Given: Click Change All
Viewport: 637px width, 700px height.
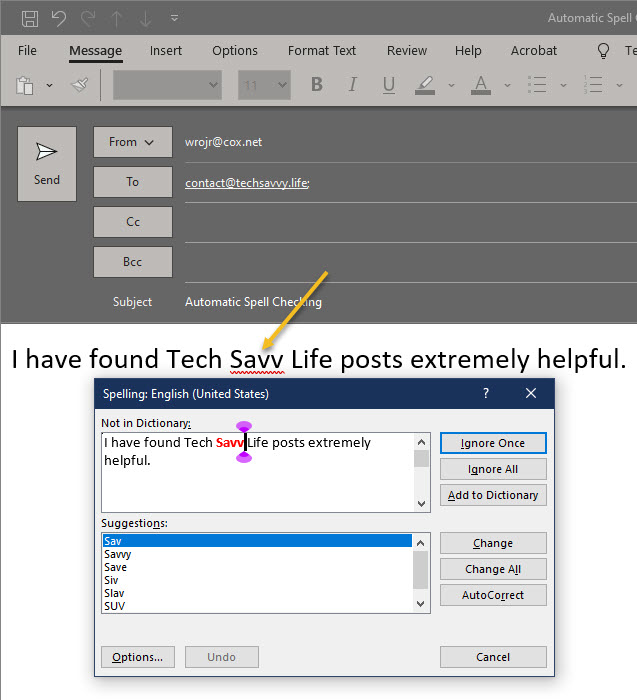Looking at the screenshot, I should [493, 569].
